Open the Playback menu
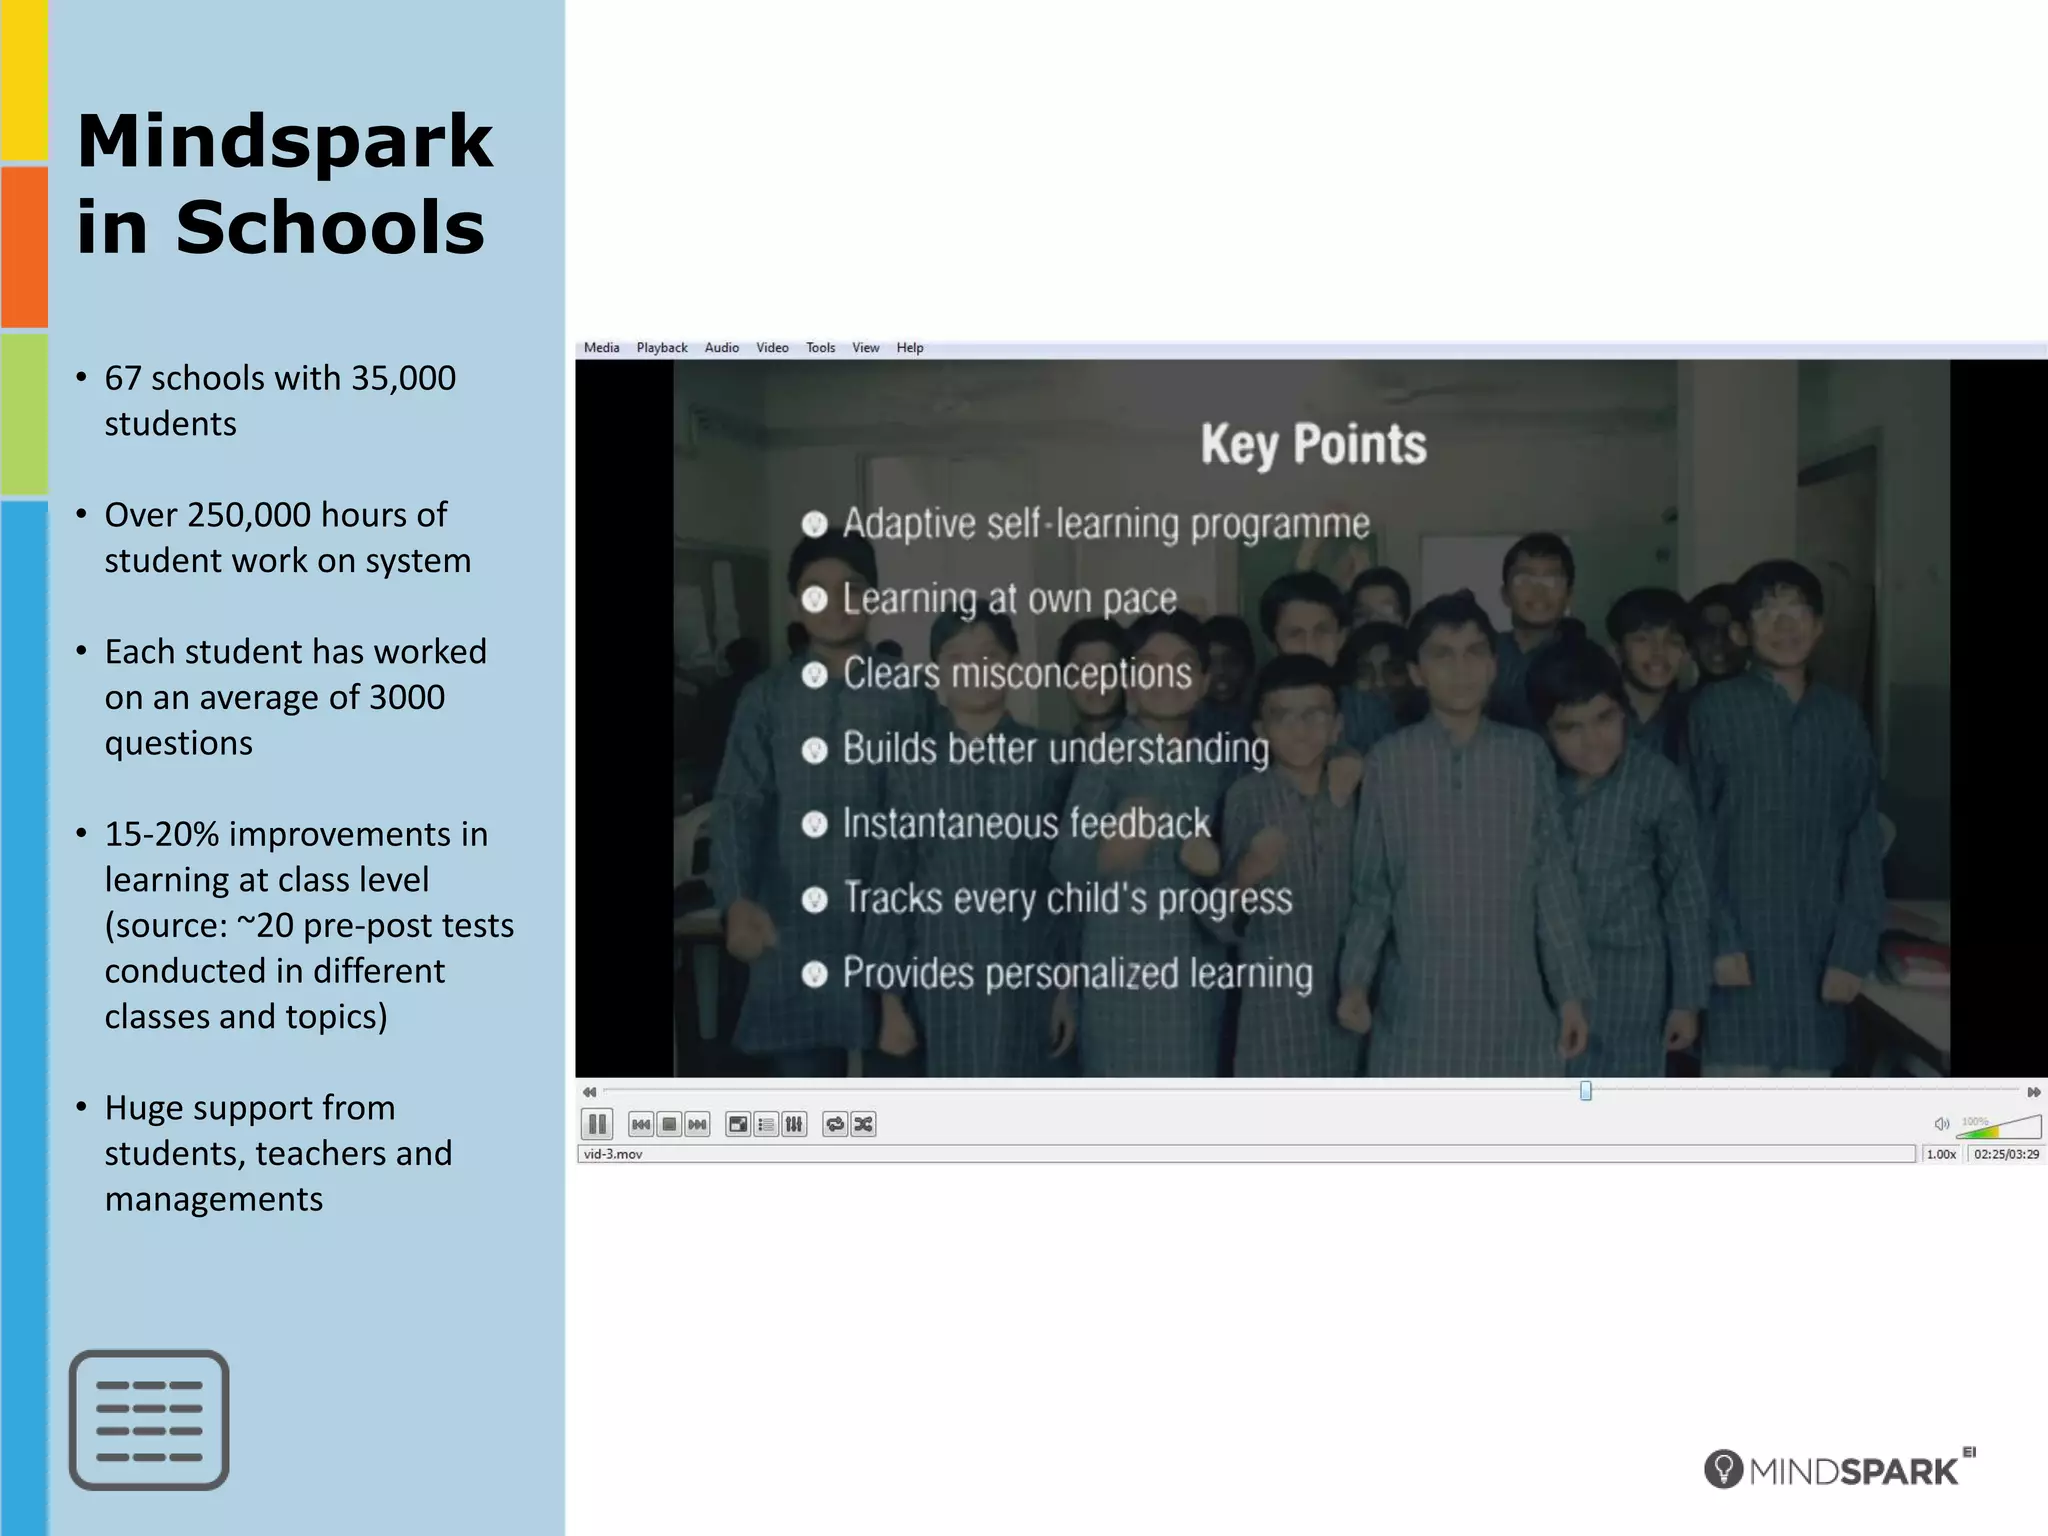The height and width of the screenshot is (1536, 2048). pos(662,348)
